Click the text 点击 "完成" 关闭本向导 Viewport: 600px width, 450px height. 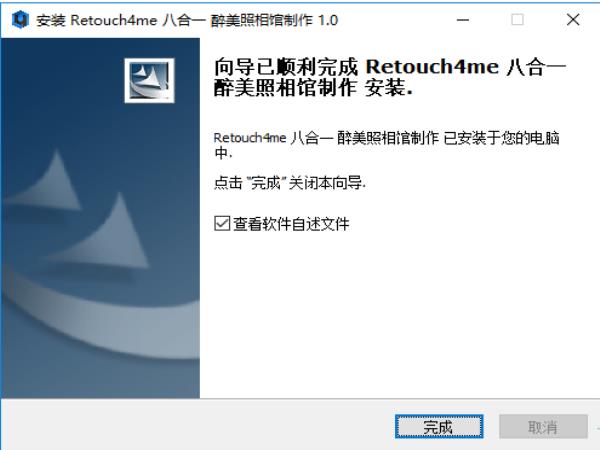290,183
